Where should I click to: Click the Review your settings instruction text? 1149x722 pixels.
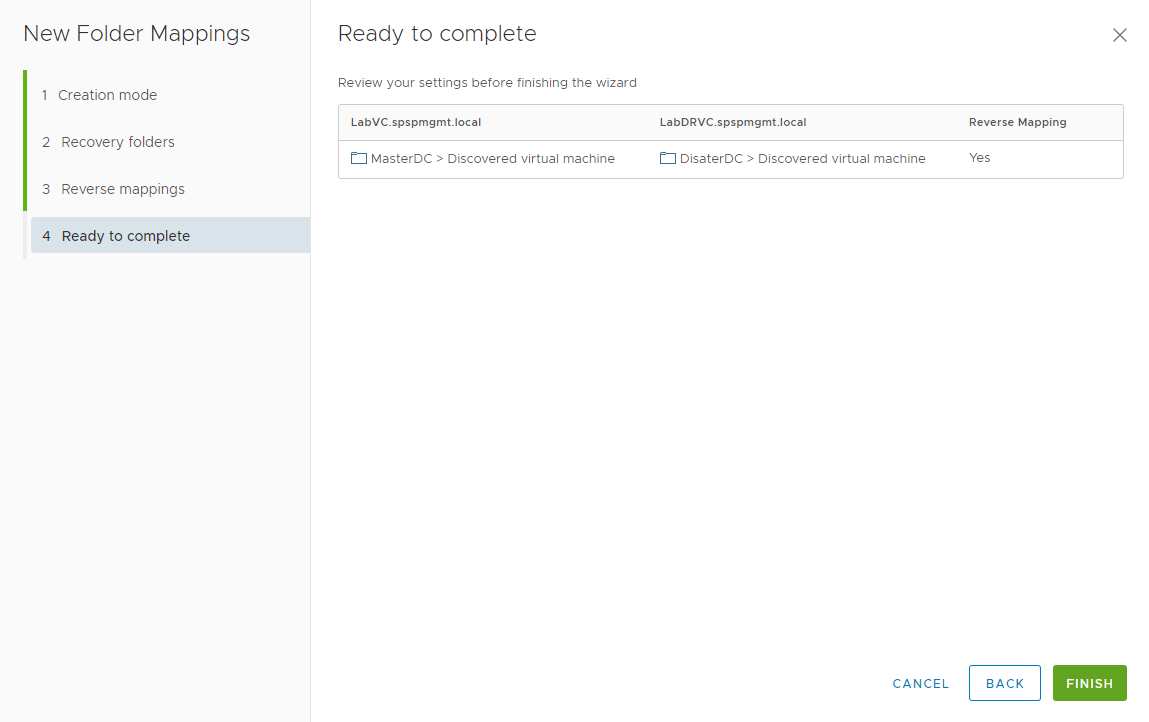(487, 83)
